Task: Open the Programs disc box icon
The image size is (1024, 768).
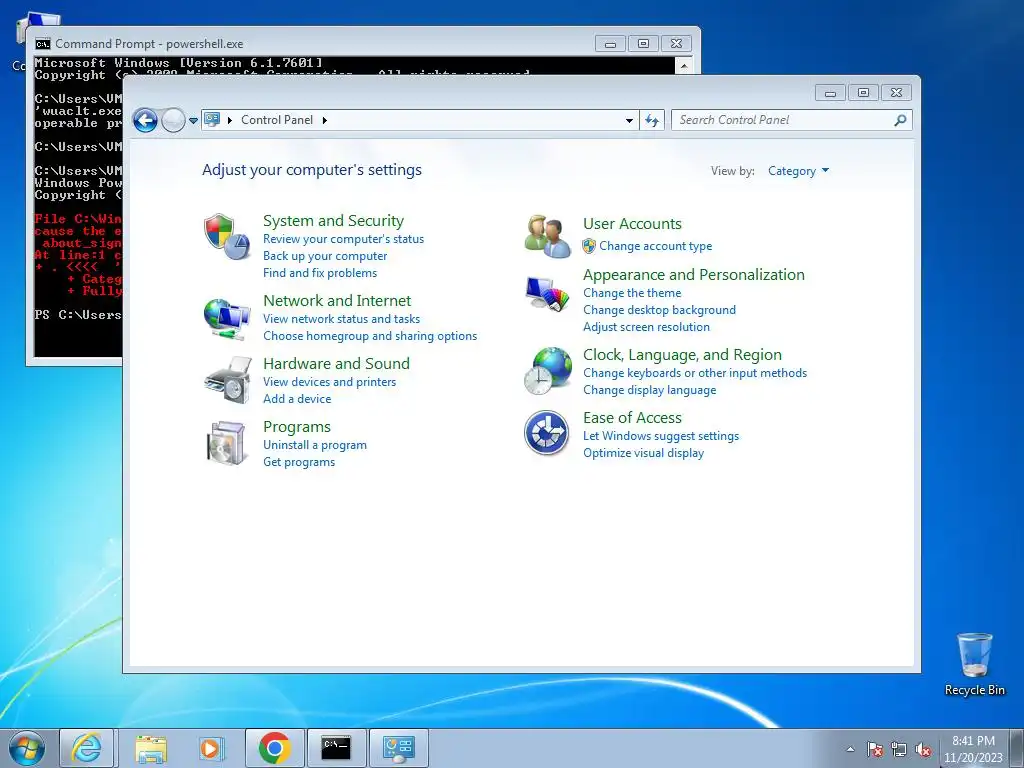Action: (227, 443)
